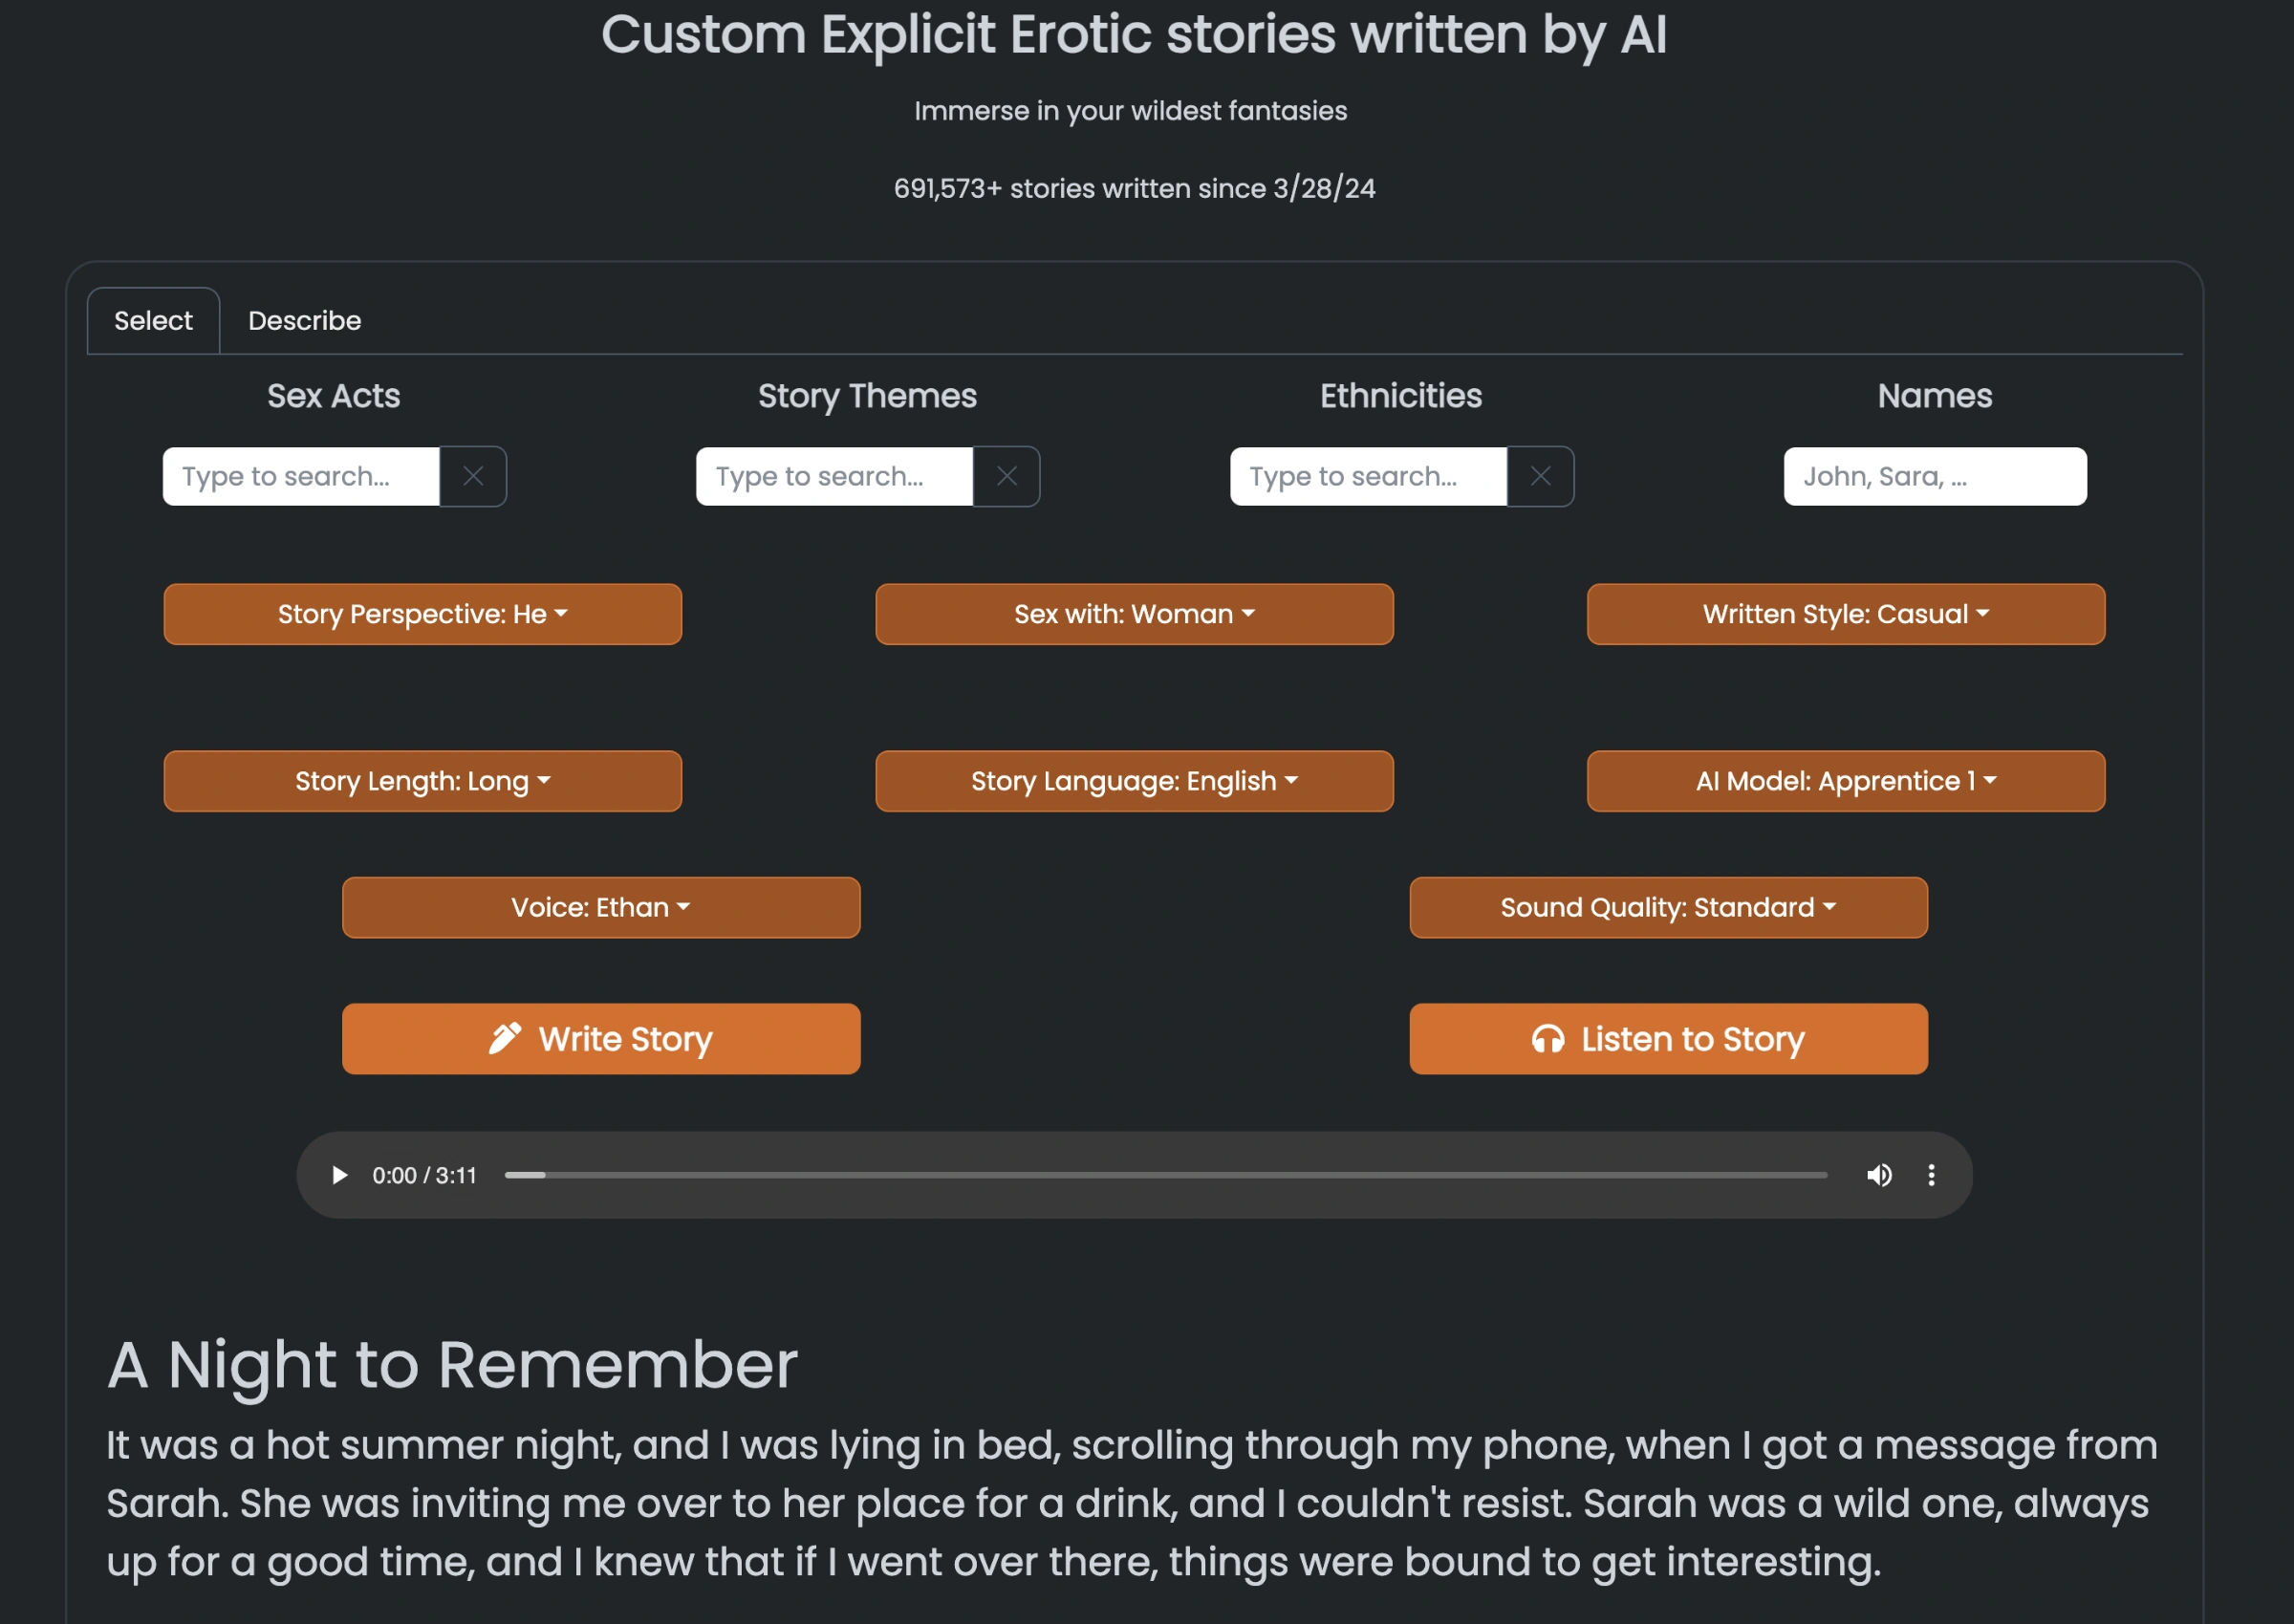Select the Select tab

click(153, 321)
